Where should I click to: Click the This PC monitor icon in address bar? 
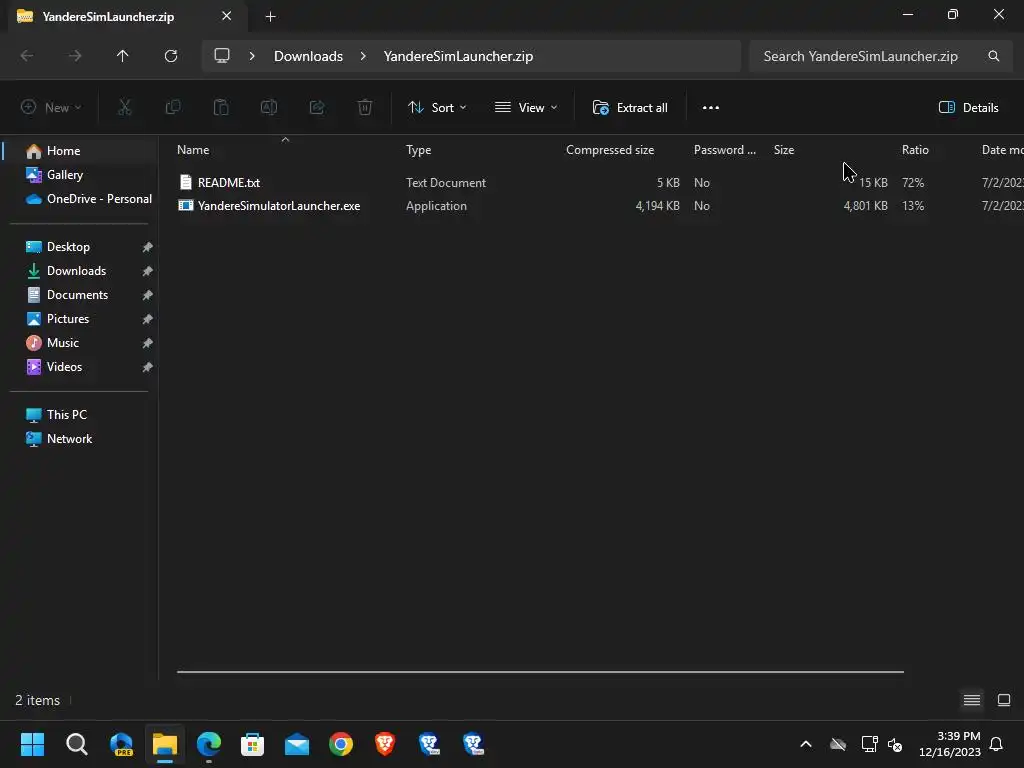(222, 56)
